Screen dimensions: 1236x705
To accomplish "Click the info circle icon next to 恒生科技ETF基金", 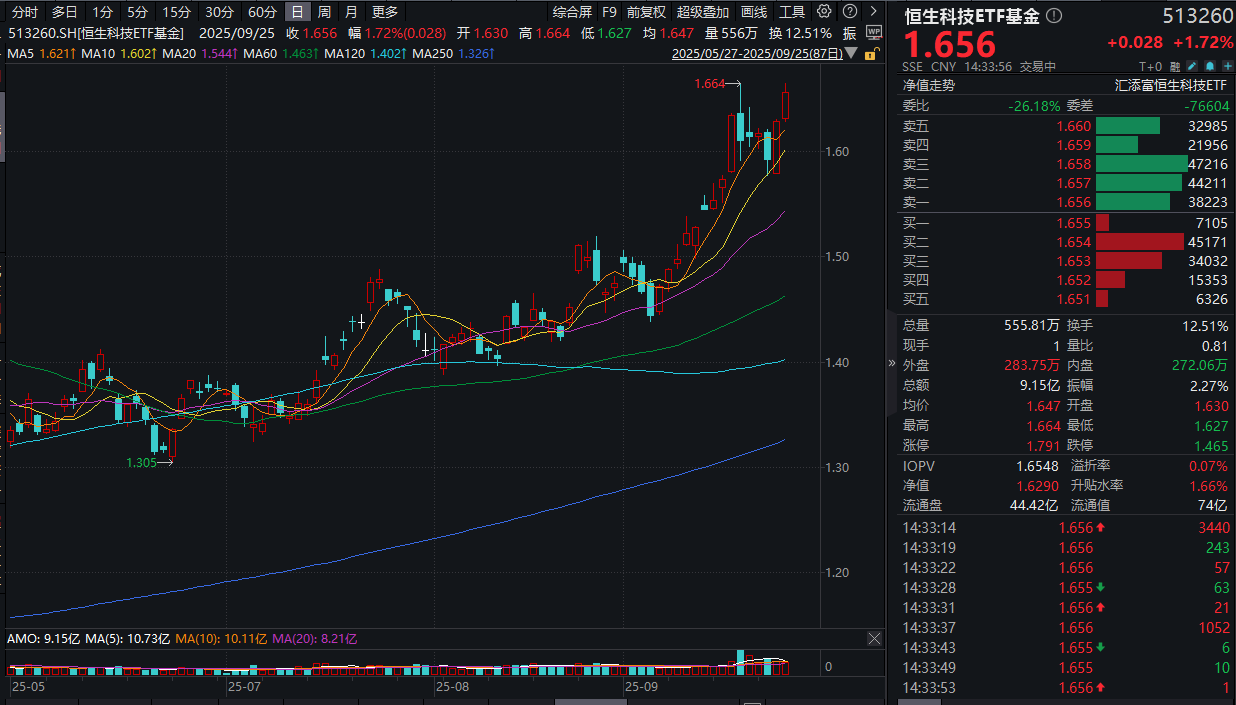I will tap(1053, 15).
